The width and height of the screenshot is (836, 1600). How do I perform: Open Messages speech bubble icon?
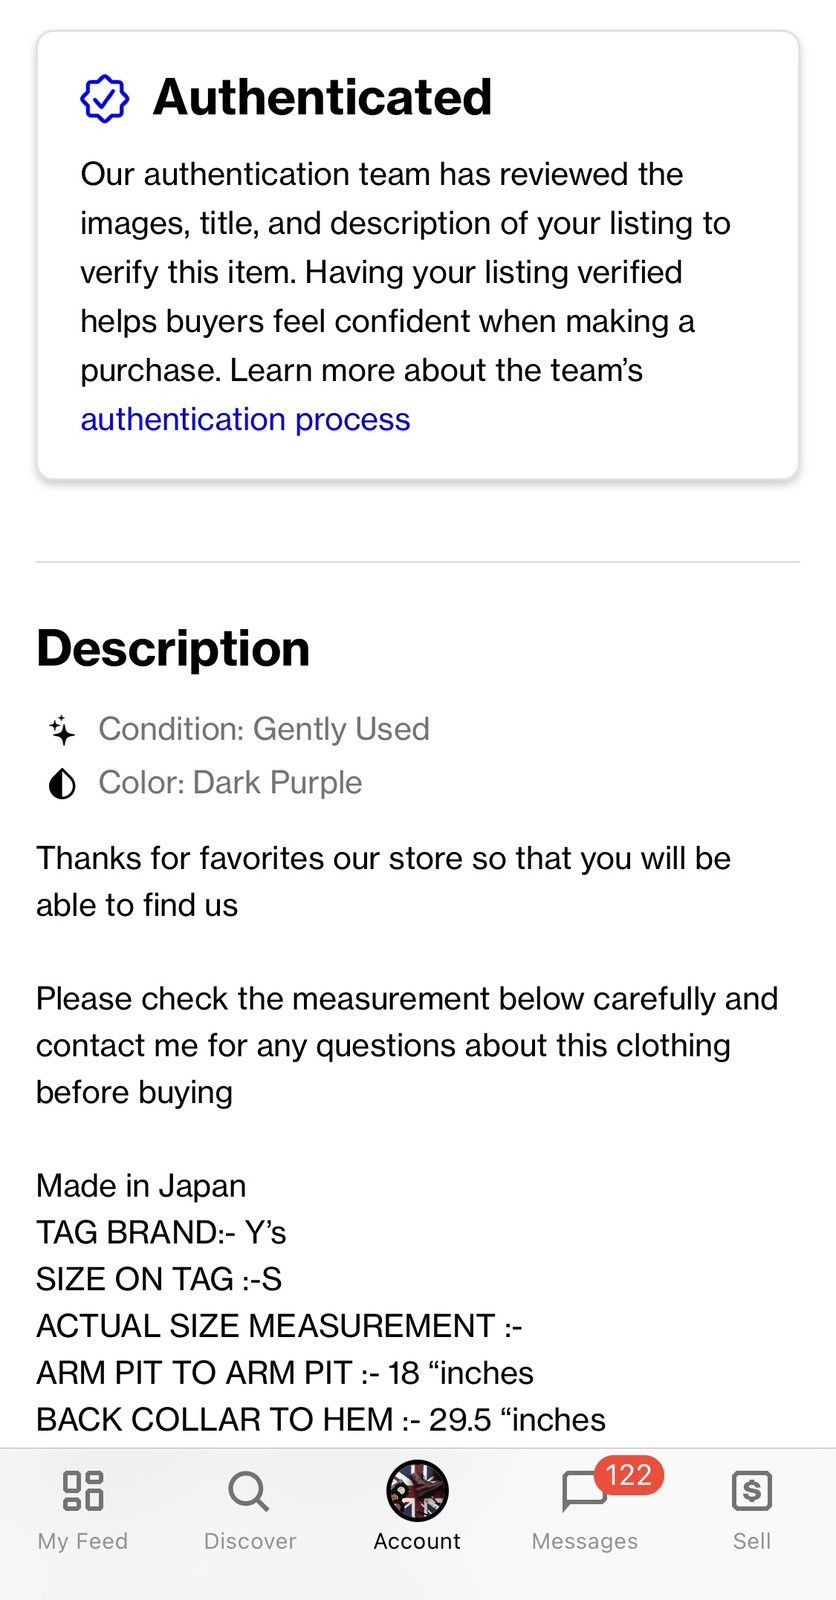(x=584, y=1492)
